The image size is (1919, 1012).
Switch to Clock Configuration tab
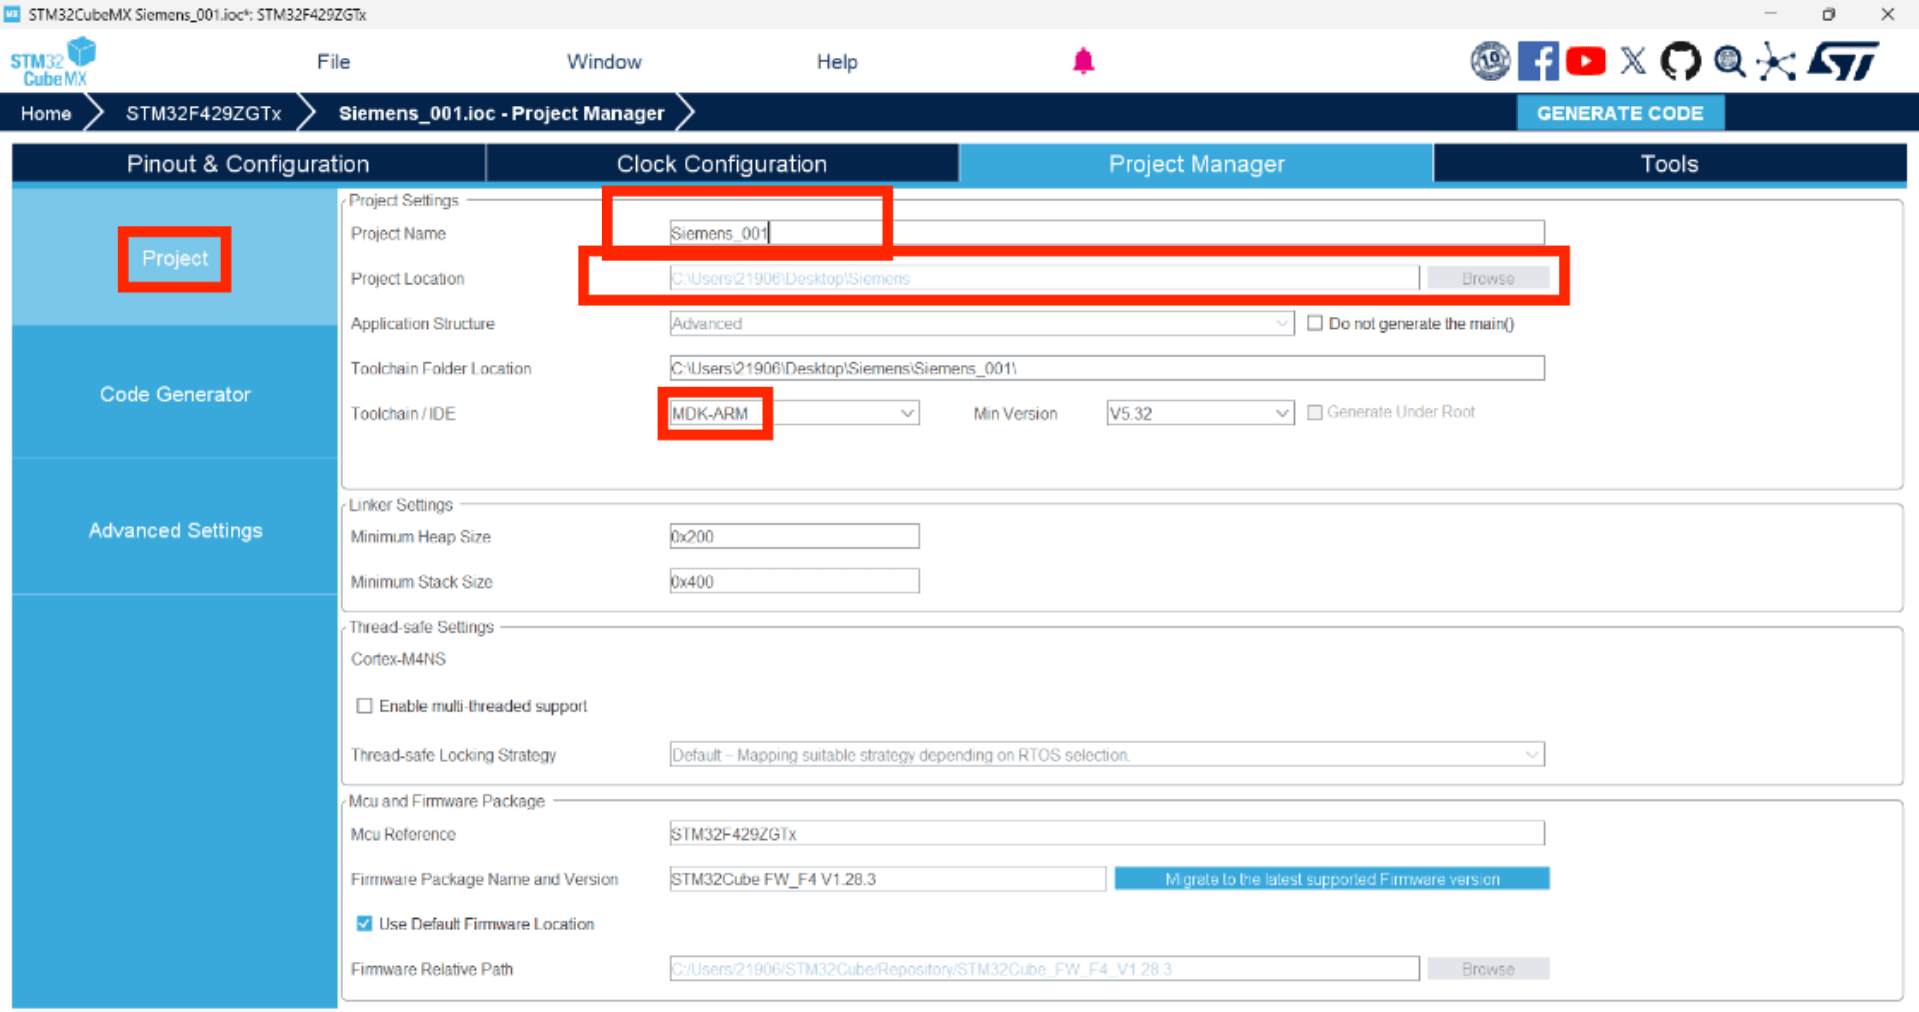721,164
